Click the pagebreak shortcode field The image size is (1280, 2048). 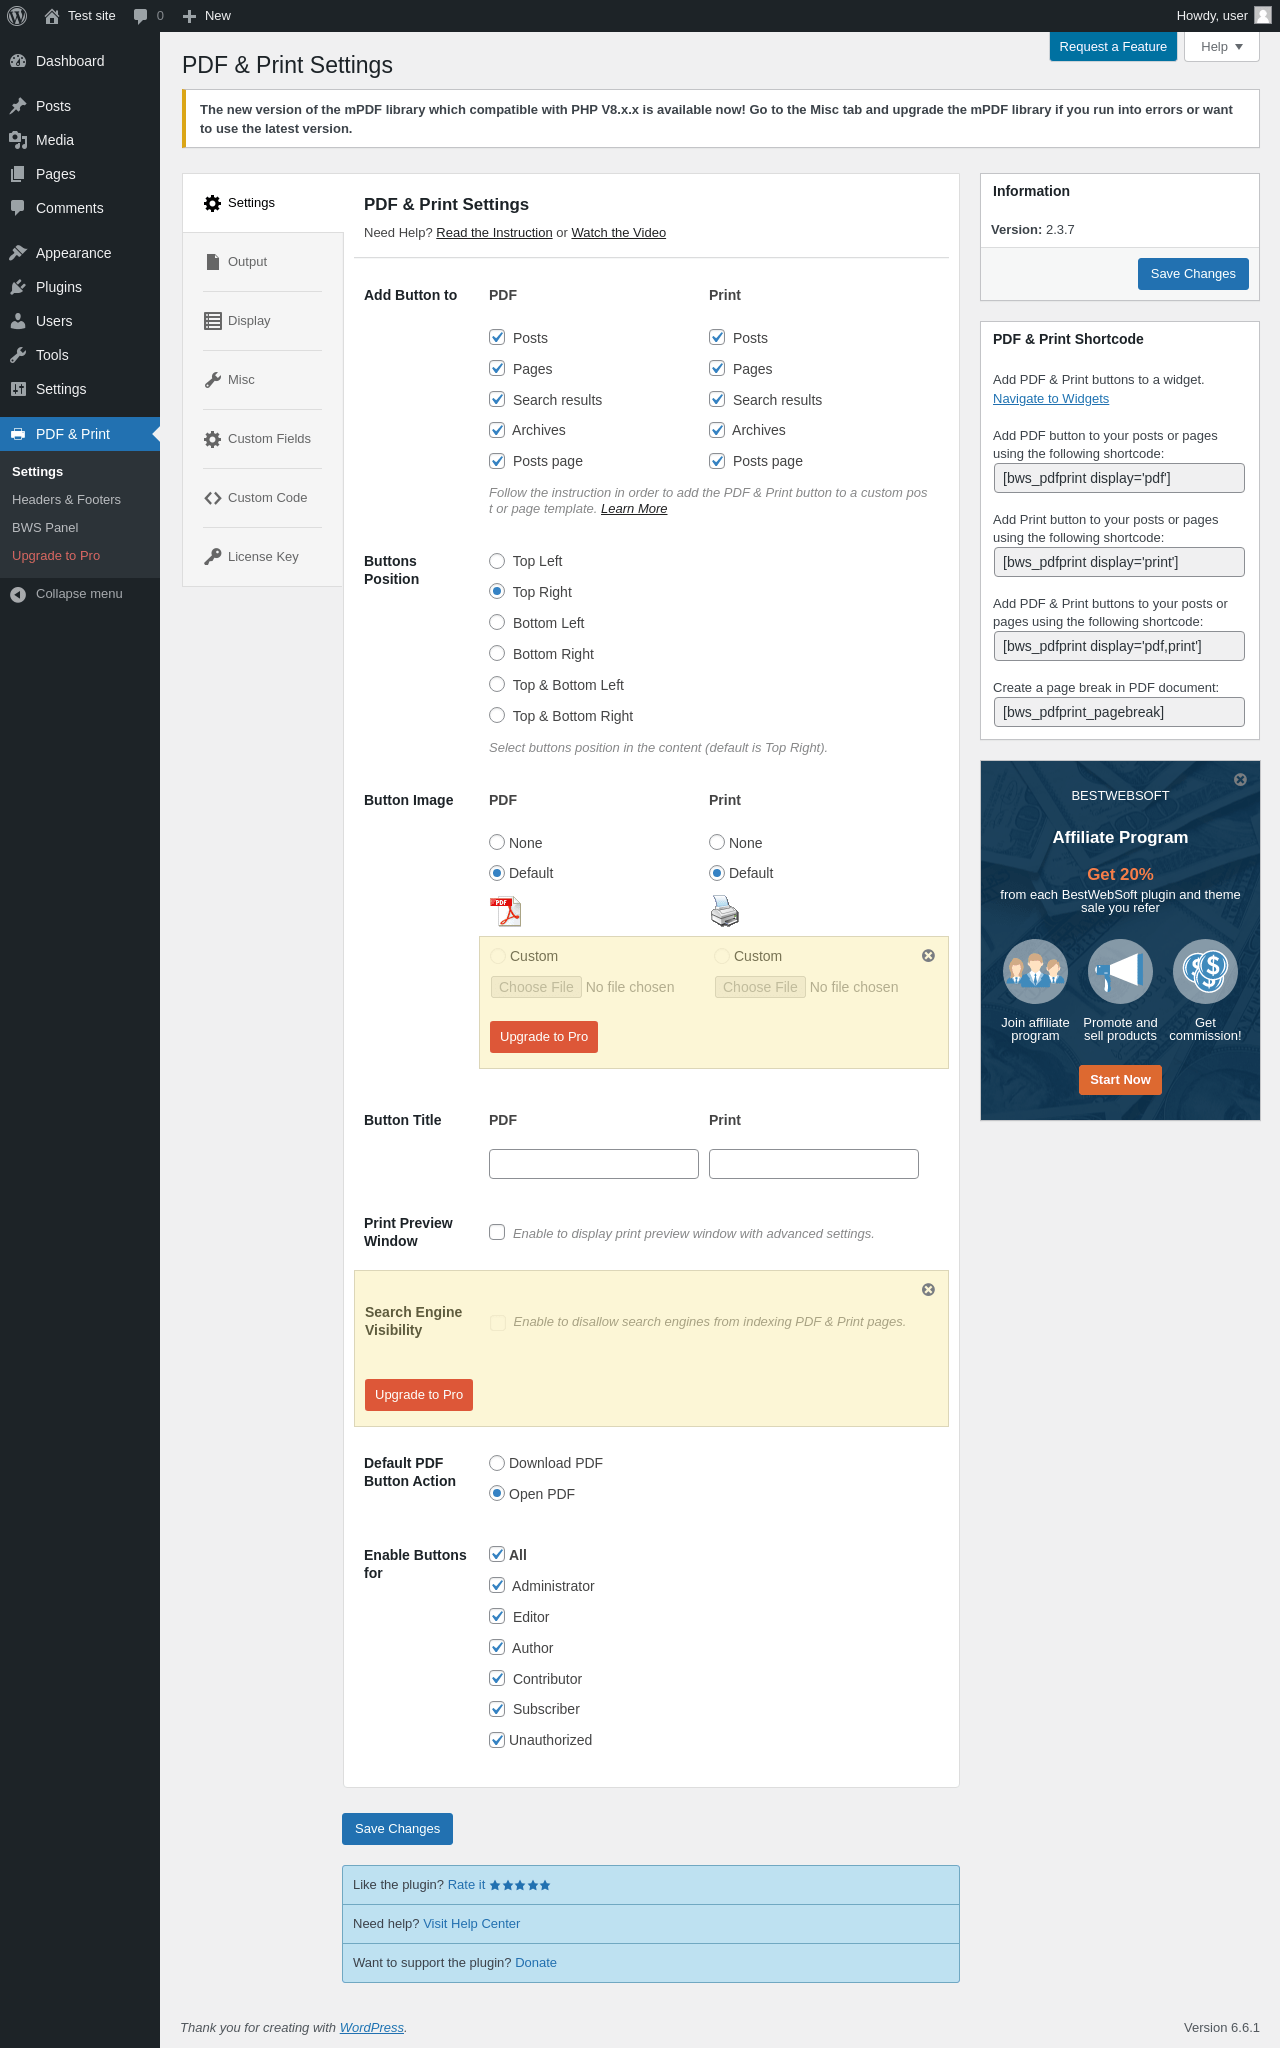1119,712
